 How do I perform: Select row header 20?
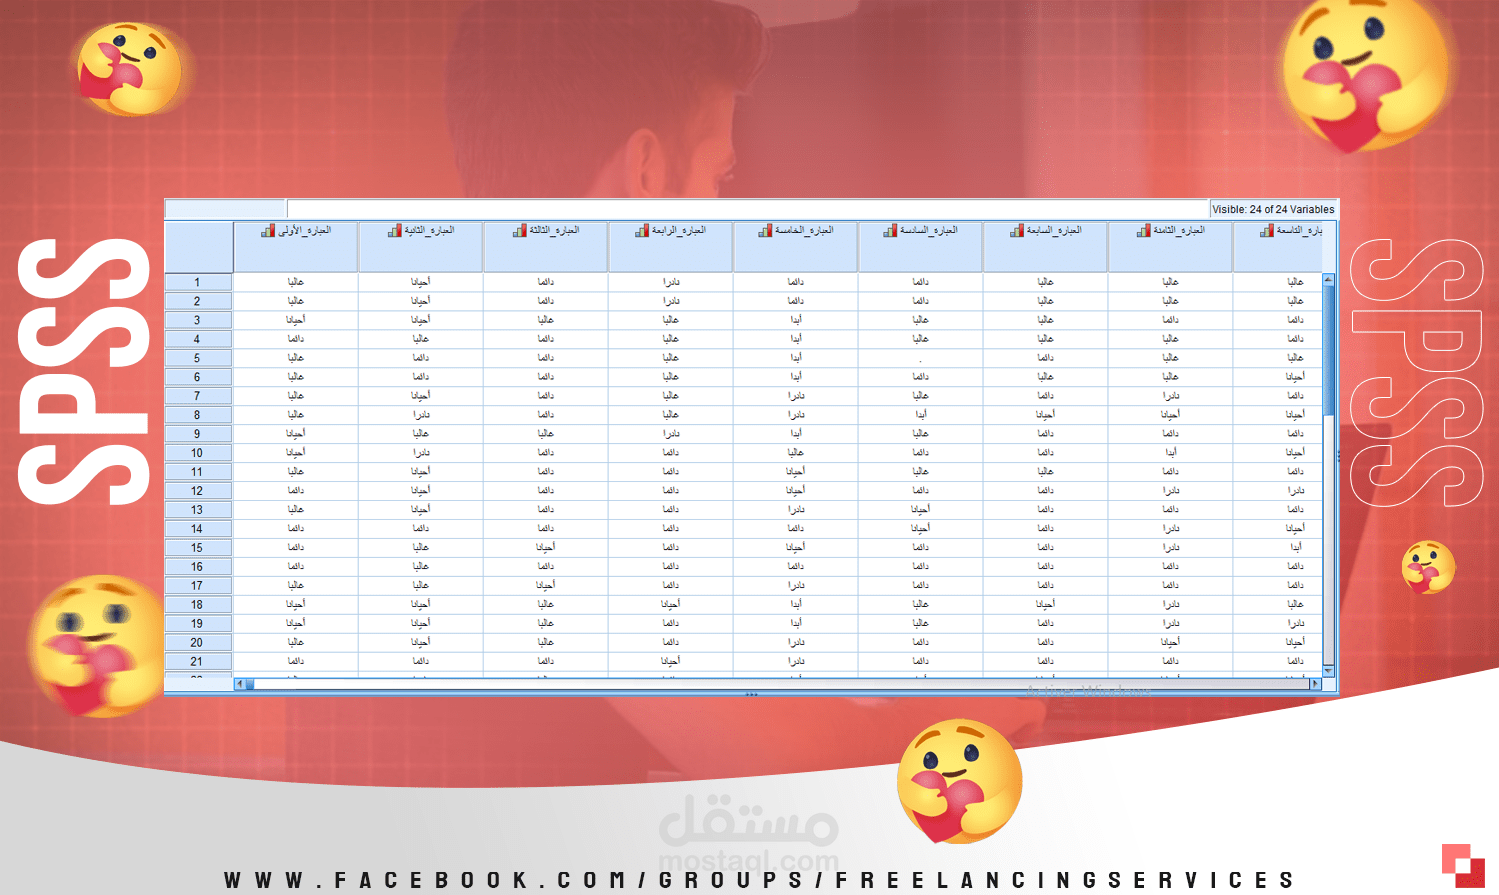point(198,643)
